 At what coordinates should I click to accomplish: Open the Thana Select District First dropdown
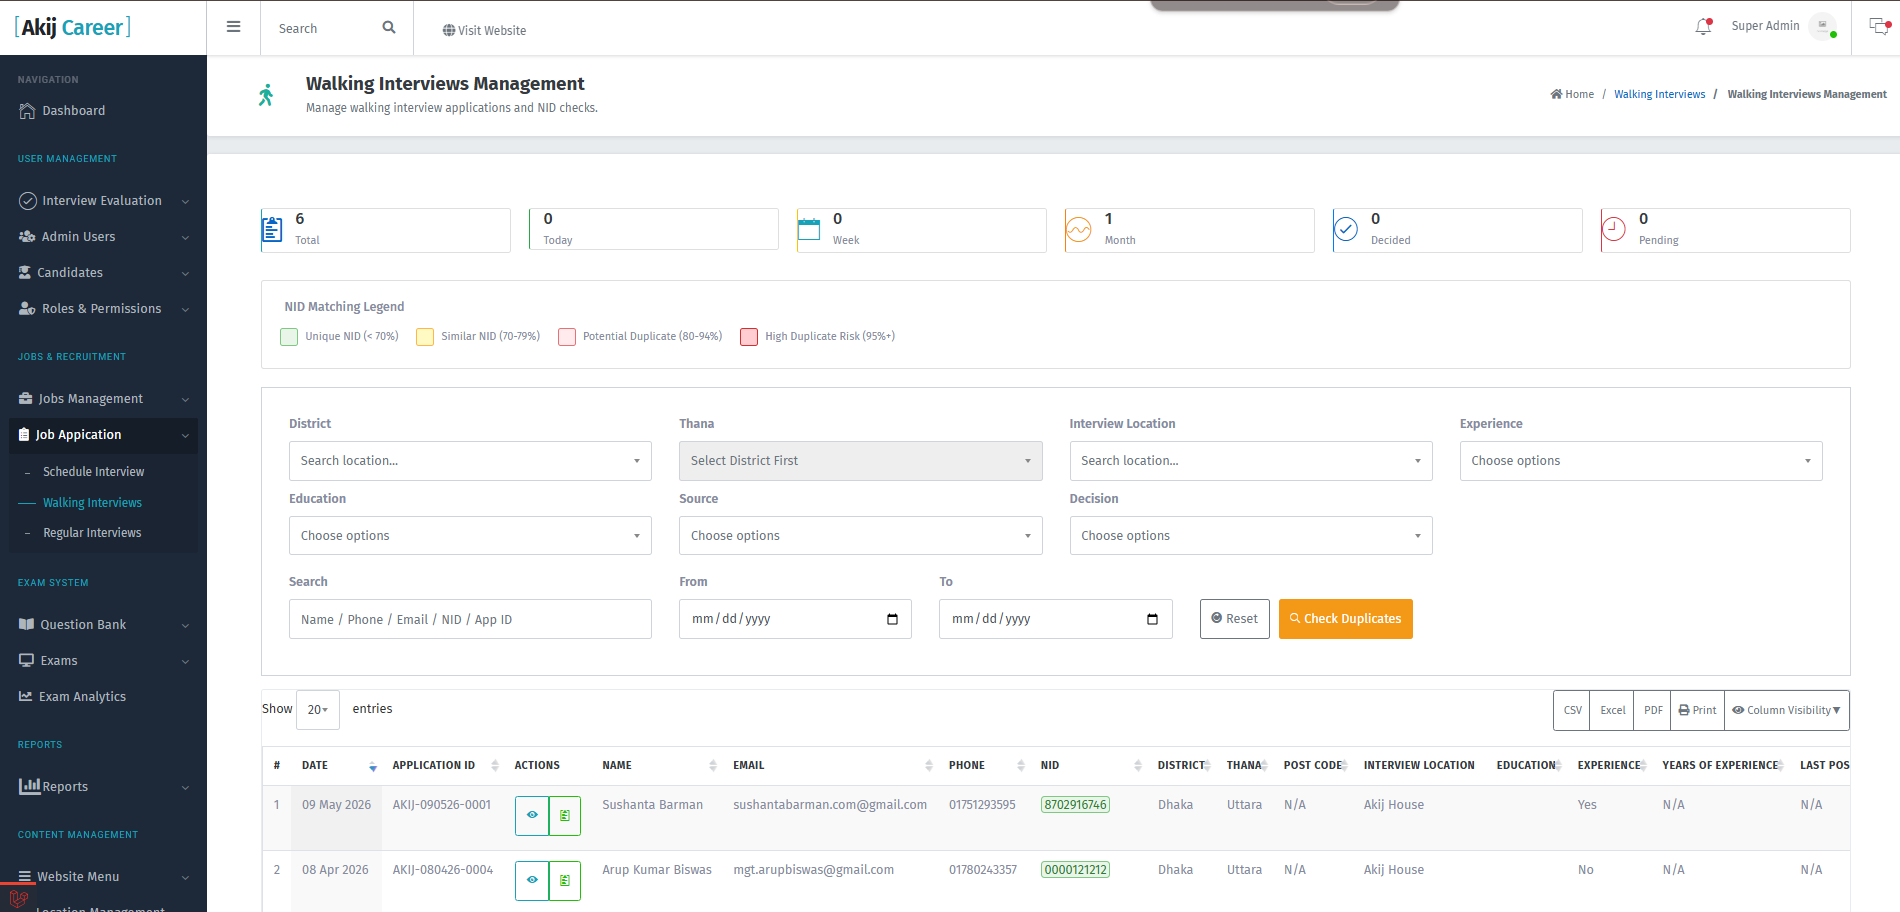pyautogui.click(x=860, y=461)
